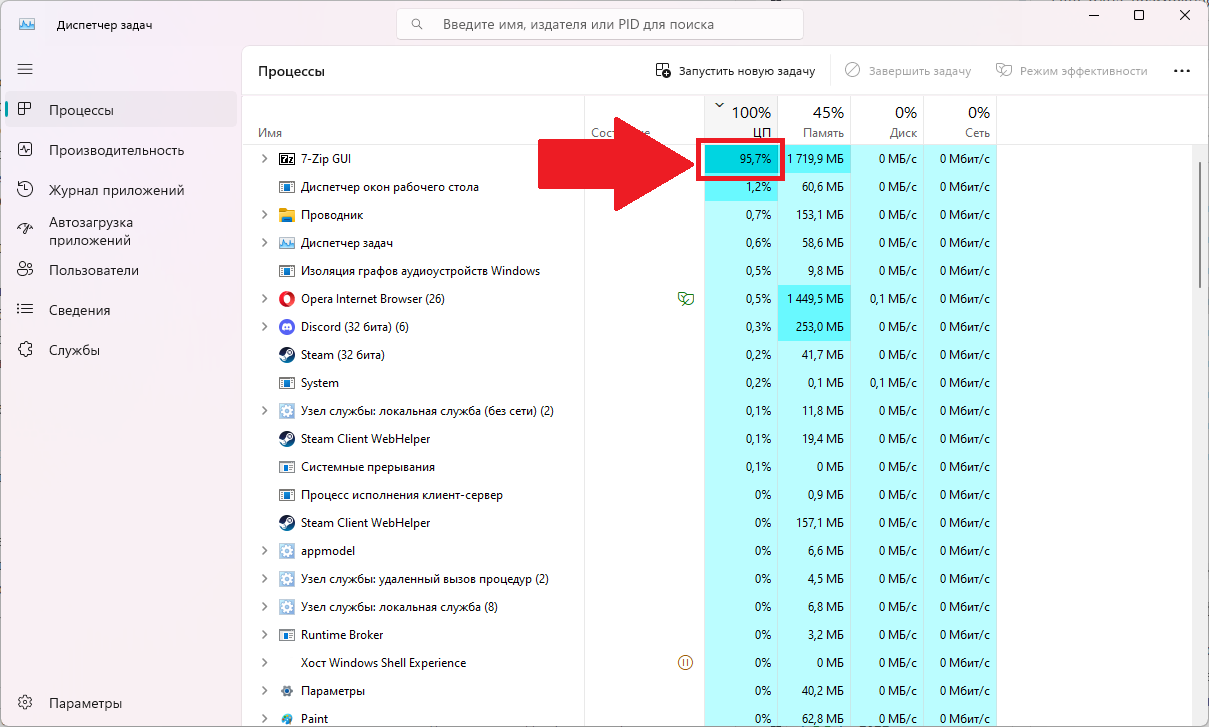This screenshot has height=727, width=1209.
Task: Click Запустить новую задачу button
Action: 735,71
